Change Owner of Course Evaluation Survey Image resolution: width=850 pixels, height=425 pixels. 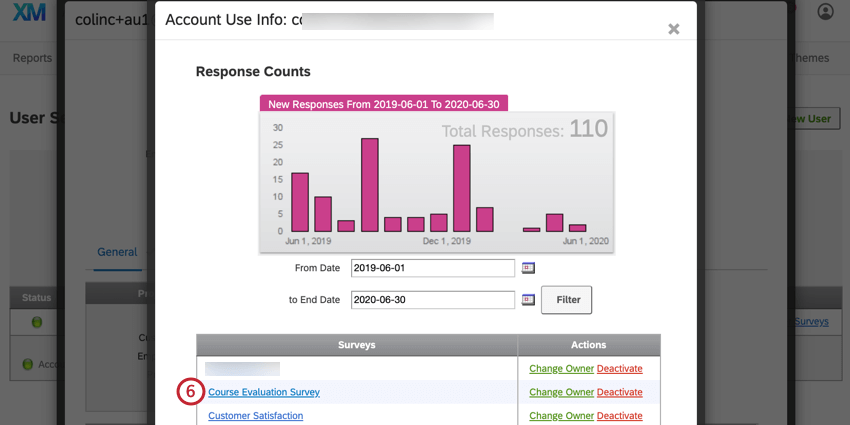(x=561, y=392)
